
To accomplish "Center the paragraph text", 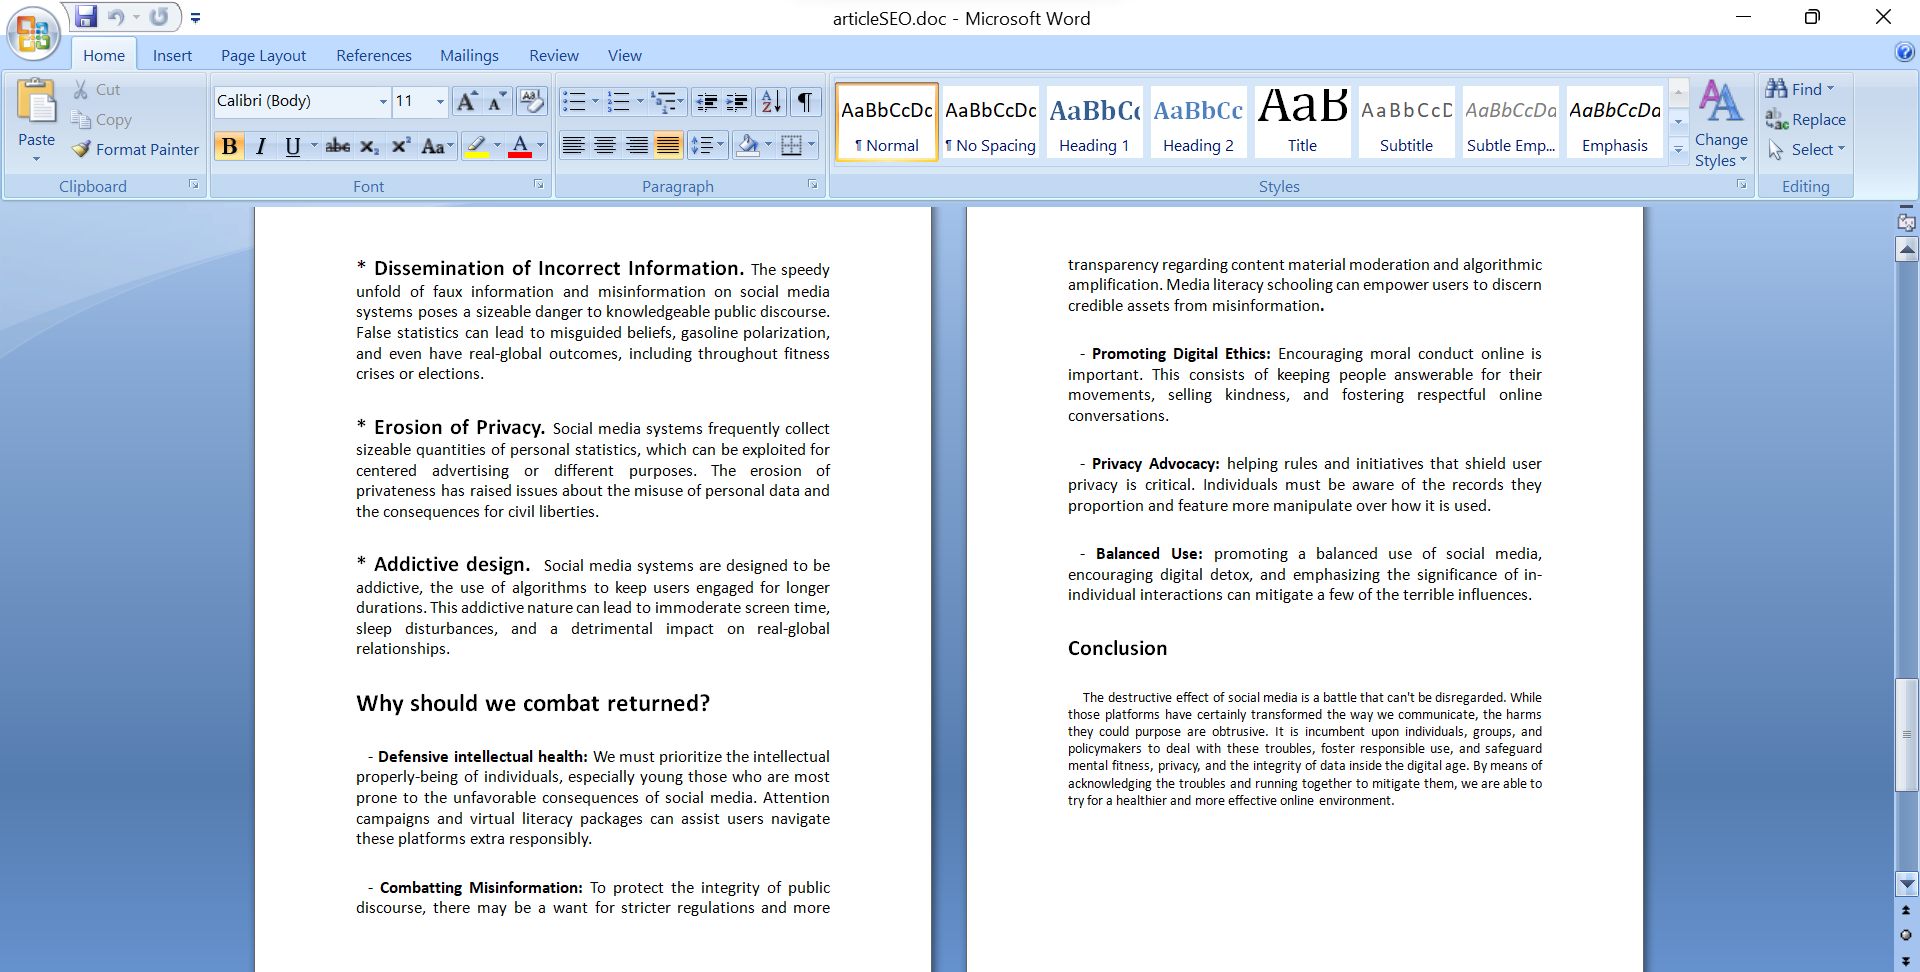I will coord(605,146).
